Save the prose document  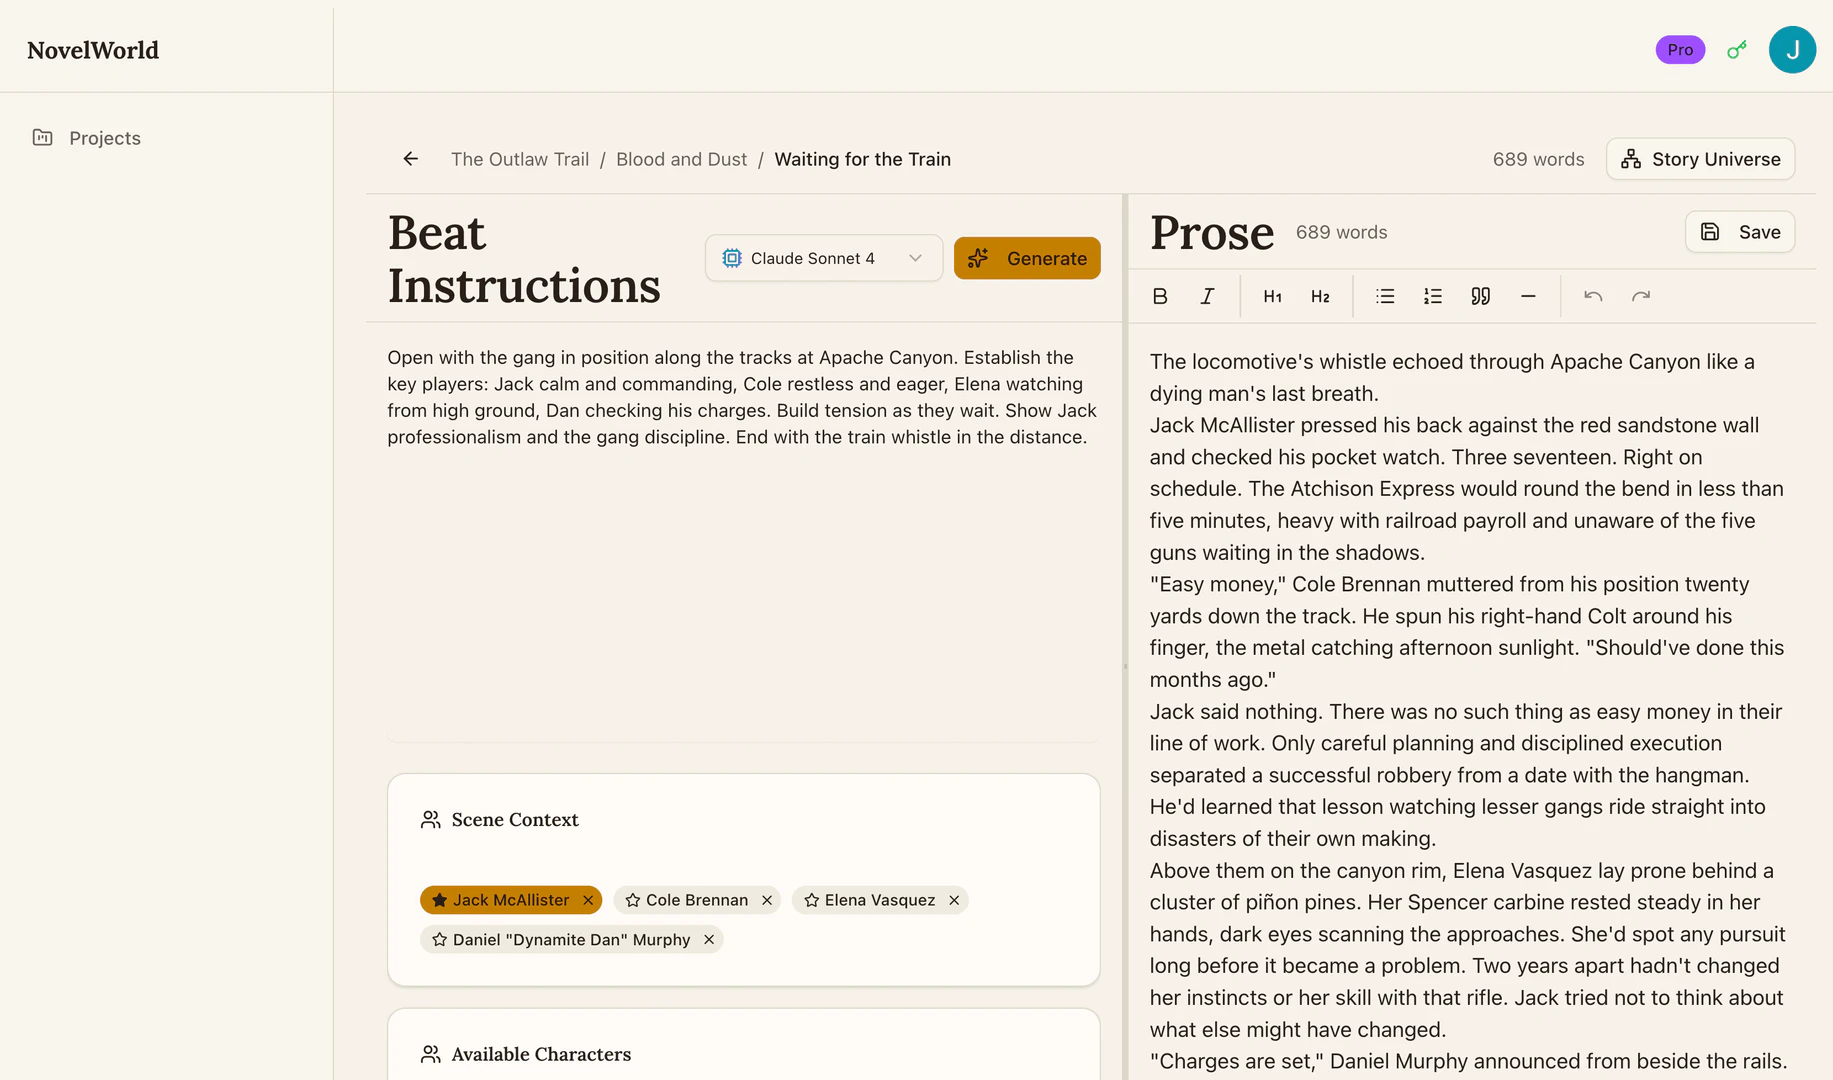pos(1739,231)
